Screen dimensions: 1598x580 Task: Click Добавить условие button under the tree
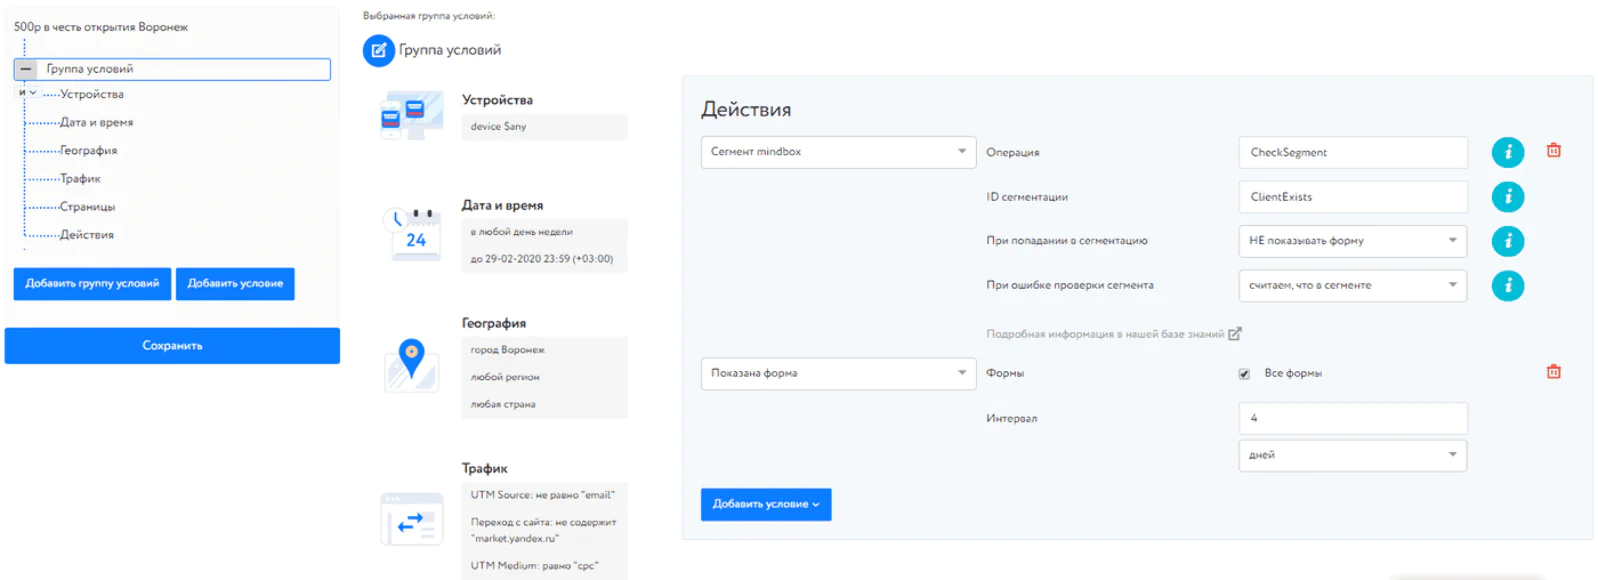pyautogui.click(x=235, y=284)
